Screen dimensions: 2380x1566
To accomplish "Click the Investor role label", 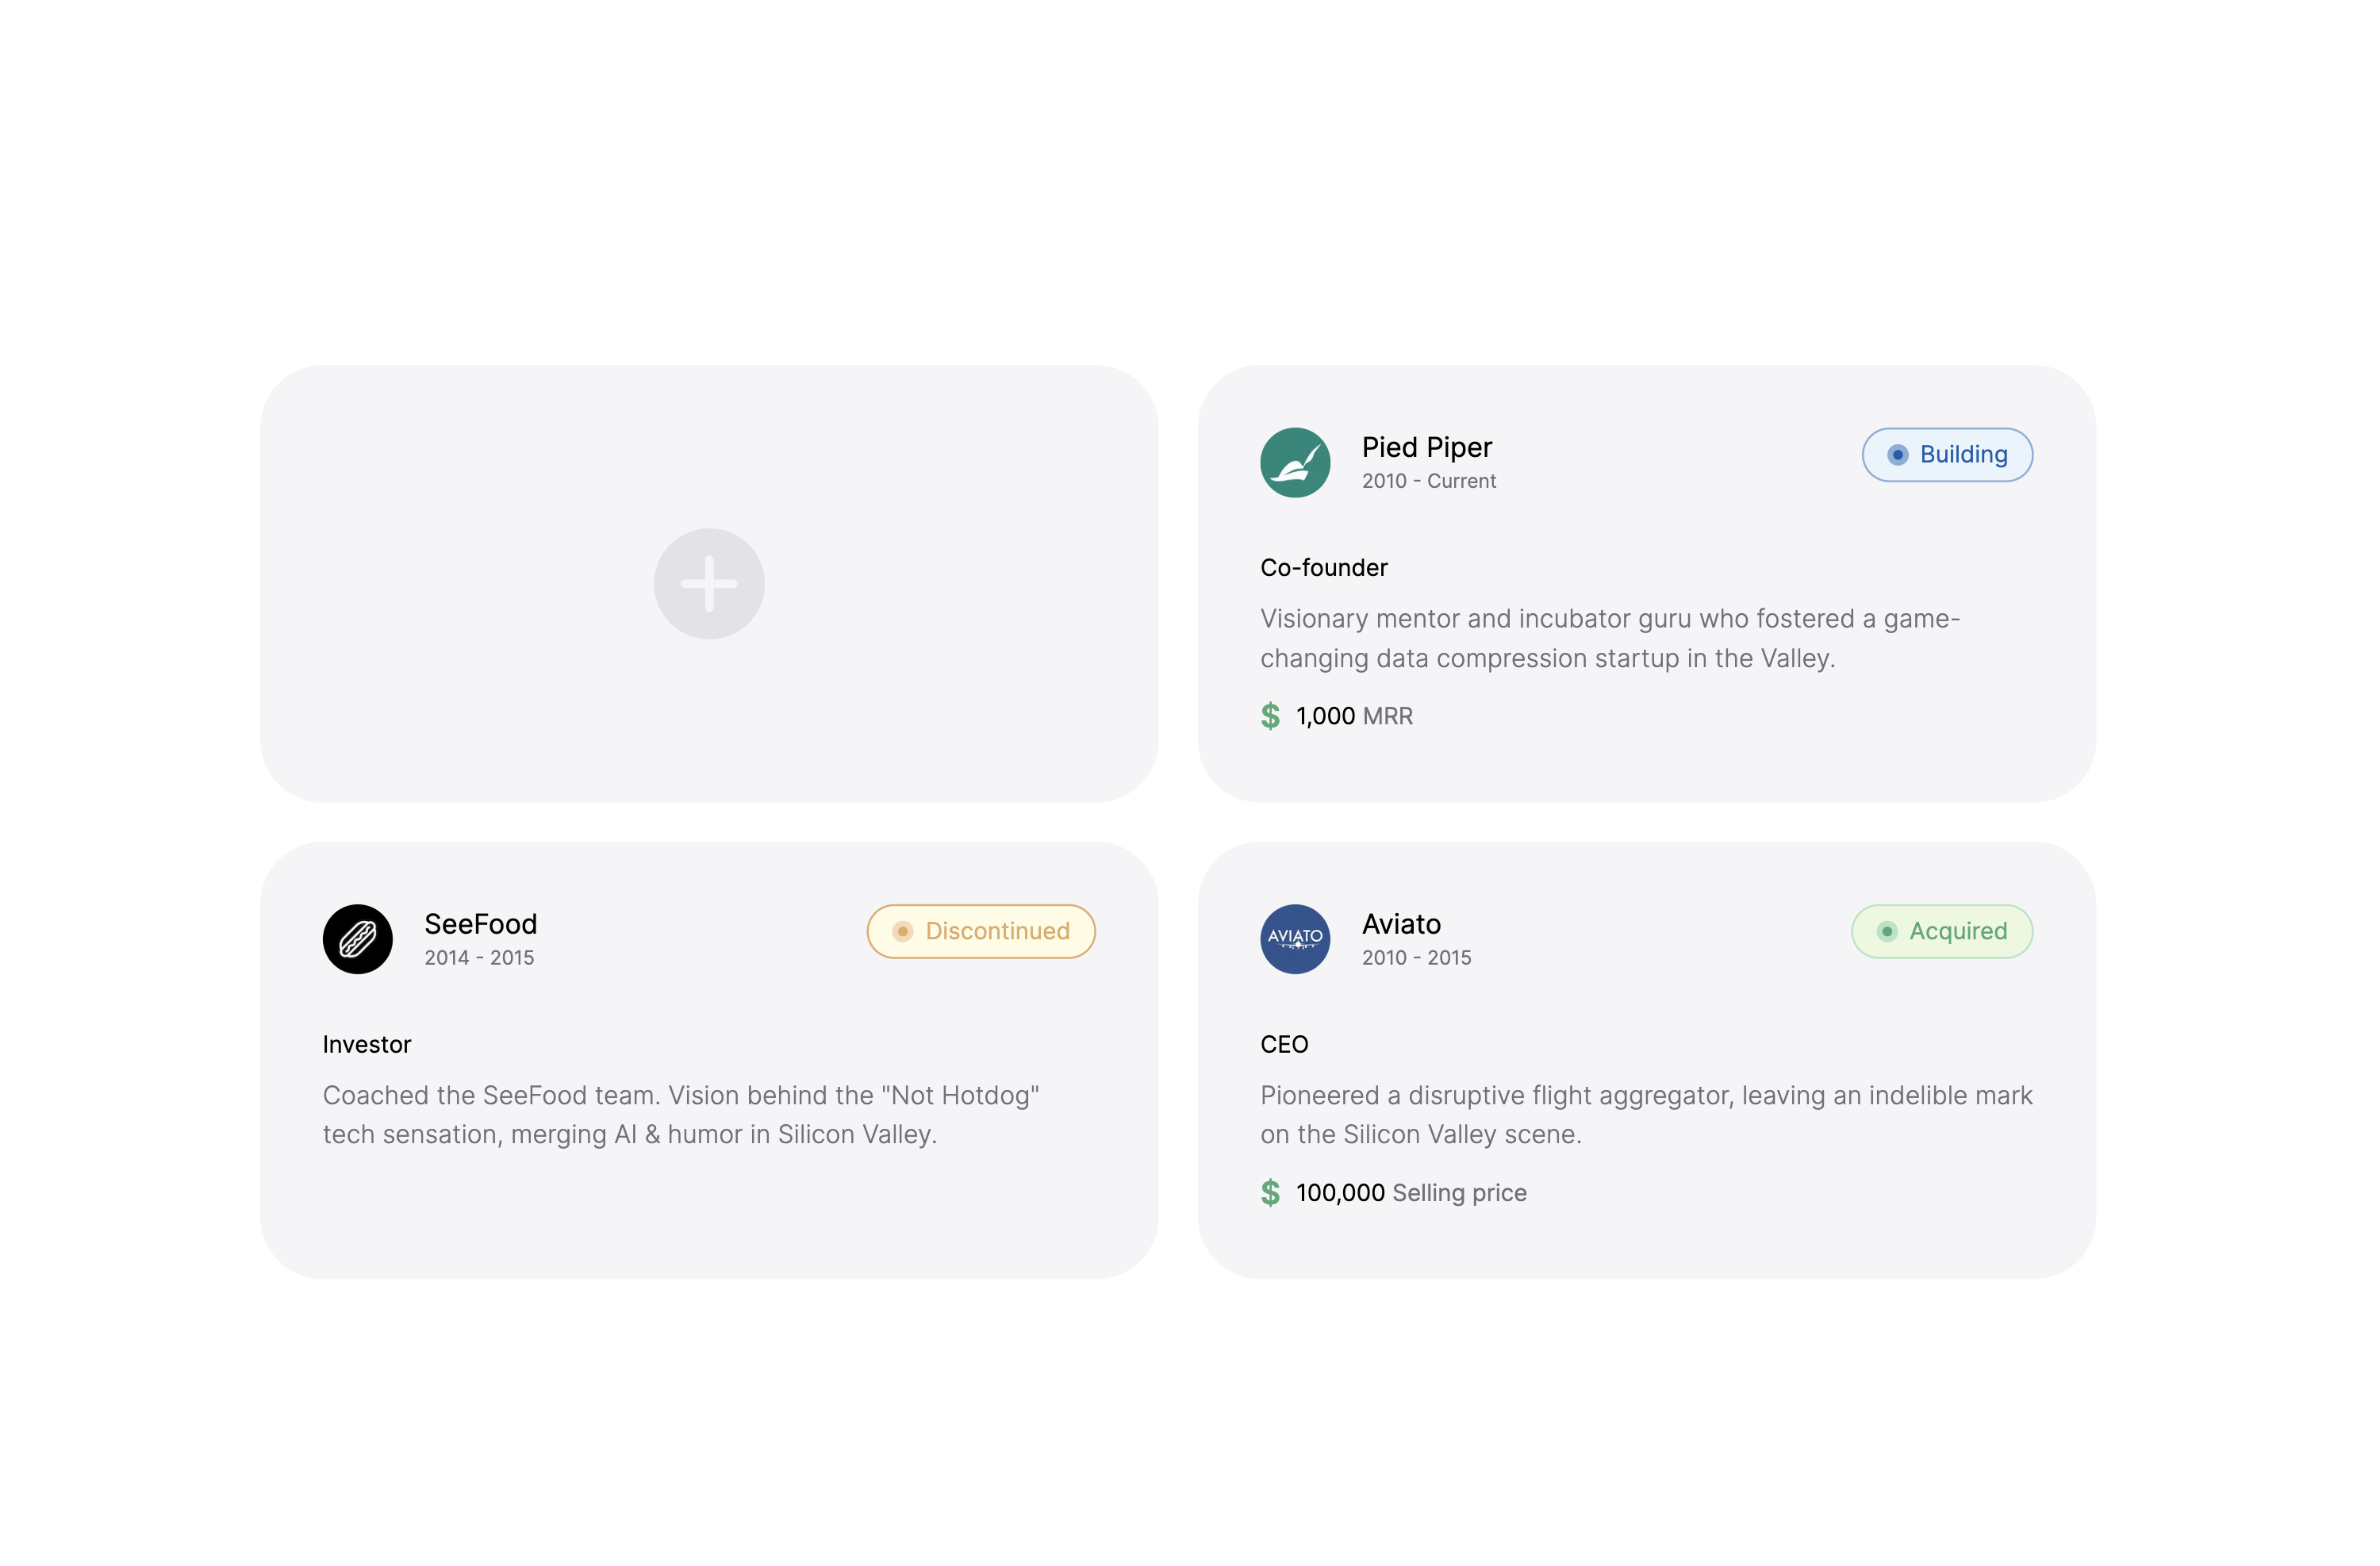I will coord(367,1044).
